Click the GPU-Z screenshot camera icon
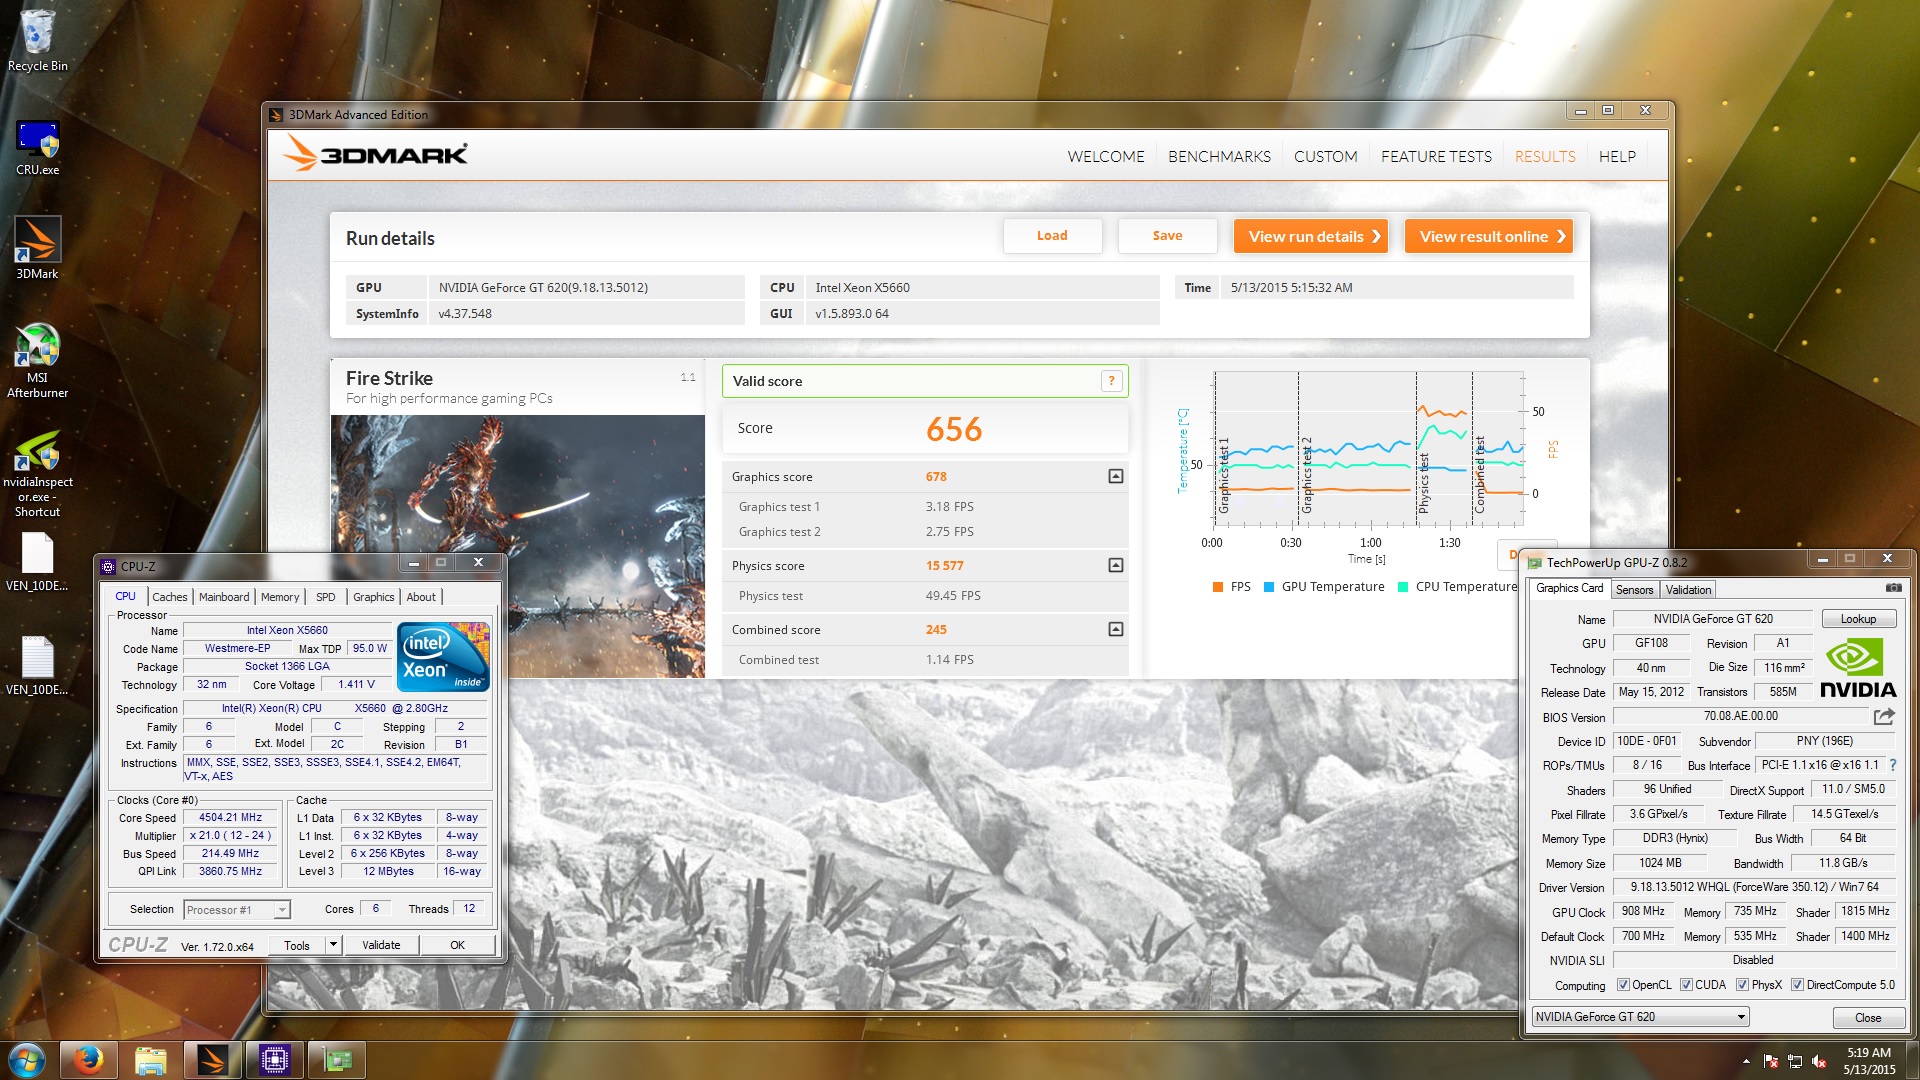The image size is (1920, 1080). (1893, 588)
